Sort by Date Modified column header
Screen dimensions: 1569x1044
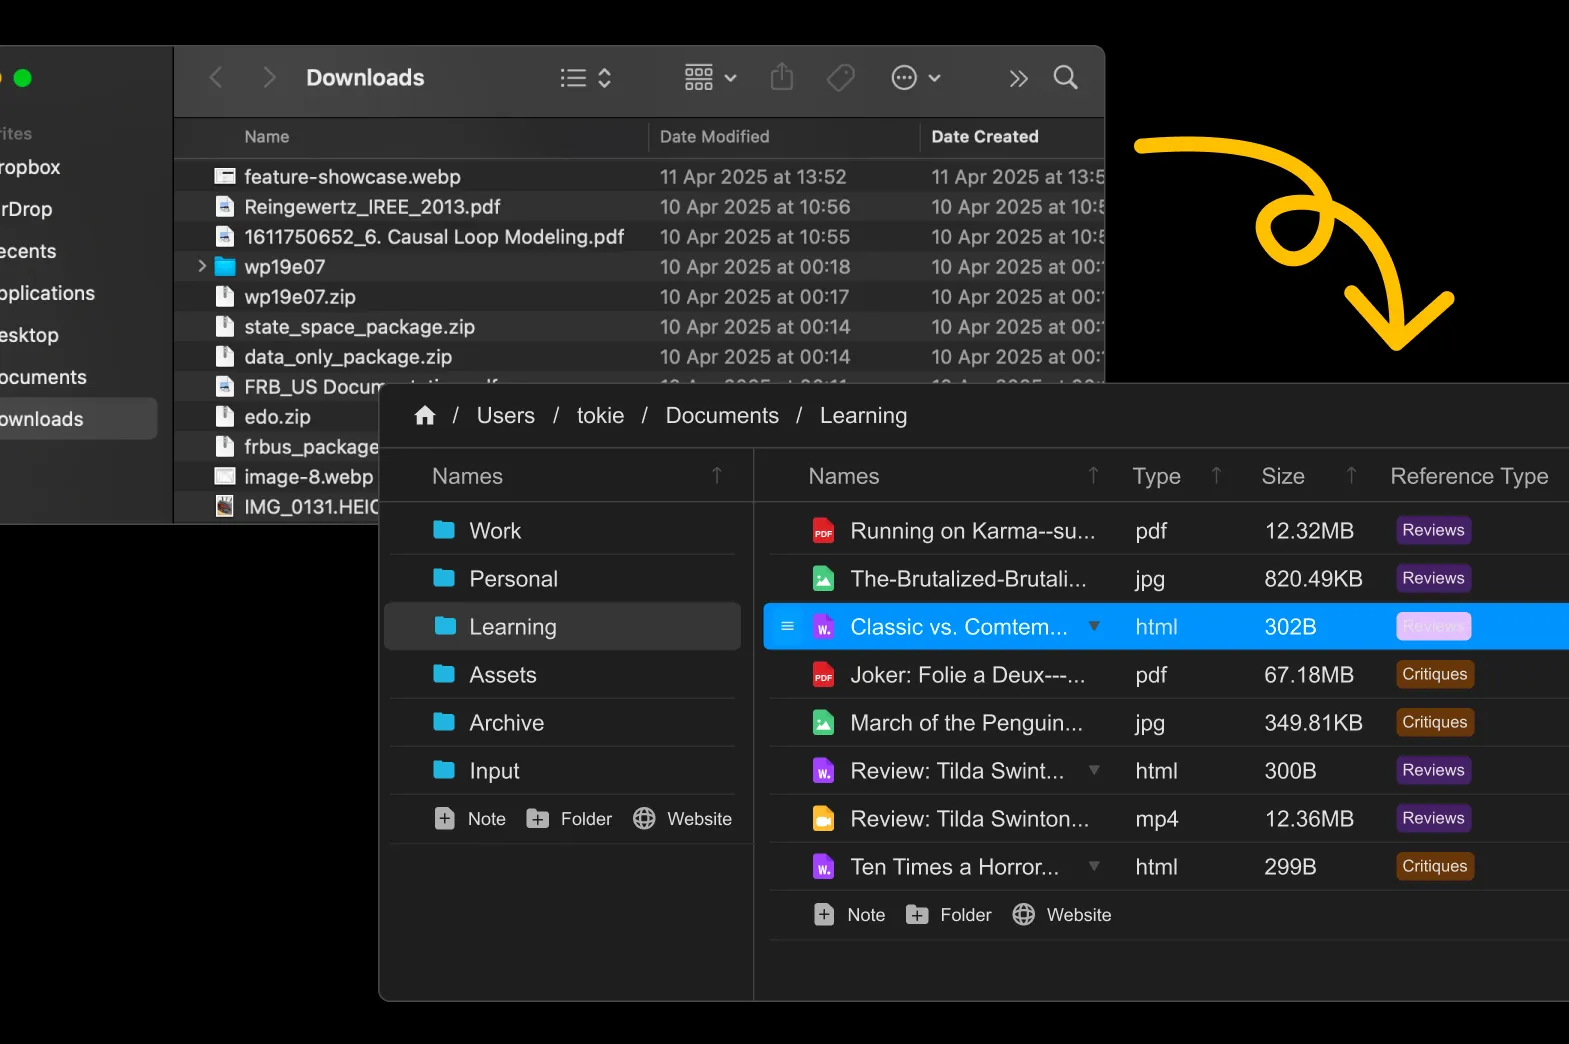(x=714, y=137)
